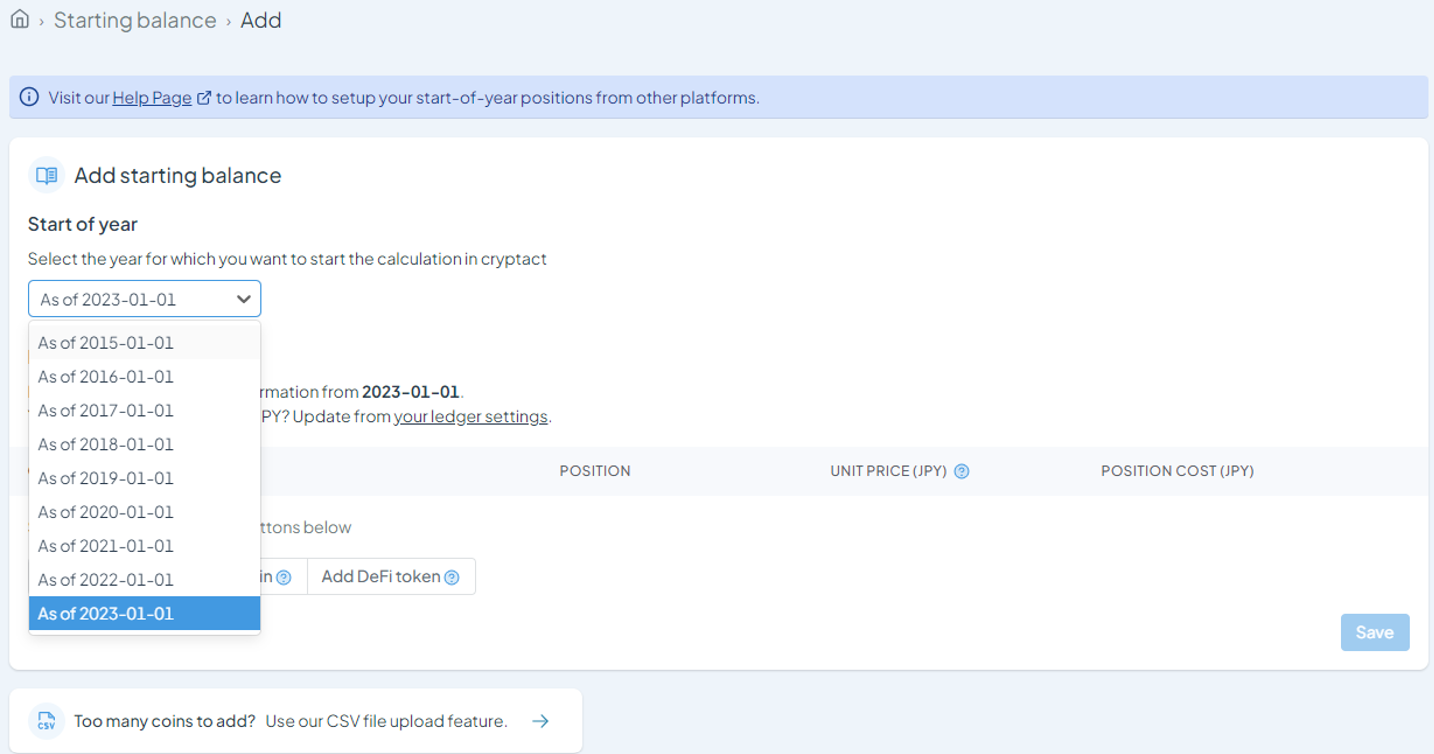Click arrow icon in CSV upload banner
The image size is (1434, 754).
pos(540,721)
